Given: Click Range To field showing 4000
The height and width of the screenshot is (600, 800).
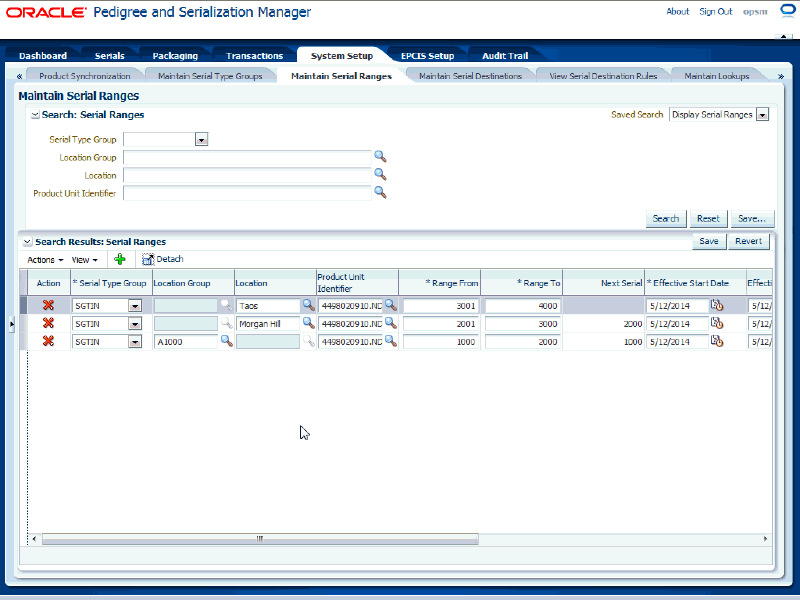Looking at the screenshot, I should point(523,306).
